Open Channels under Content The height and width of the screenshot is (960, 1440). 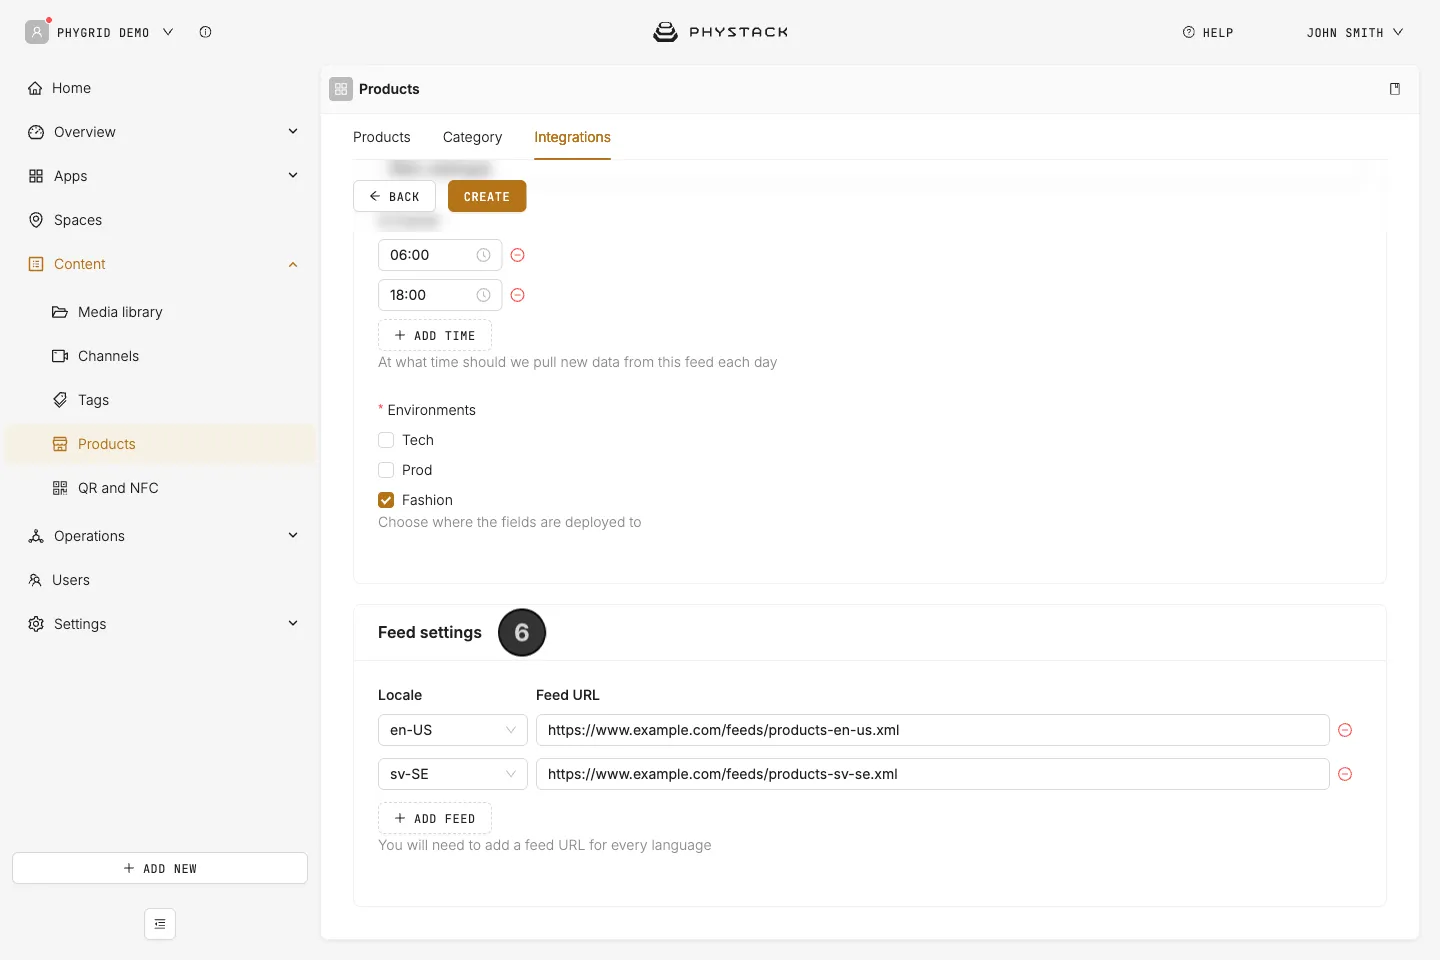click(x=160, y=356)
